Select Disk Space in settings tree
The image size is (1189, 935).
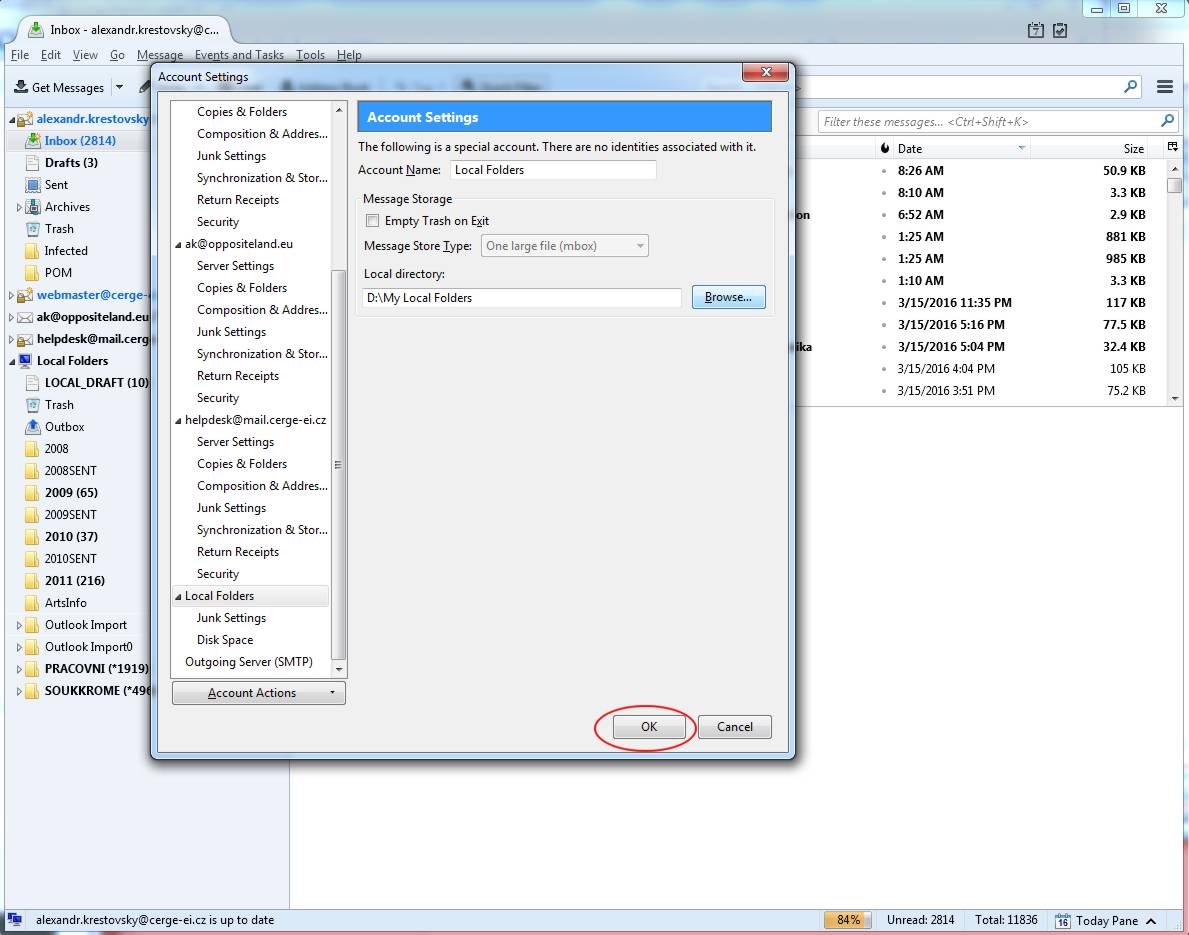[225, 640]
